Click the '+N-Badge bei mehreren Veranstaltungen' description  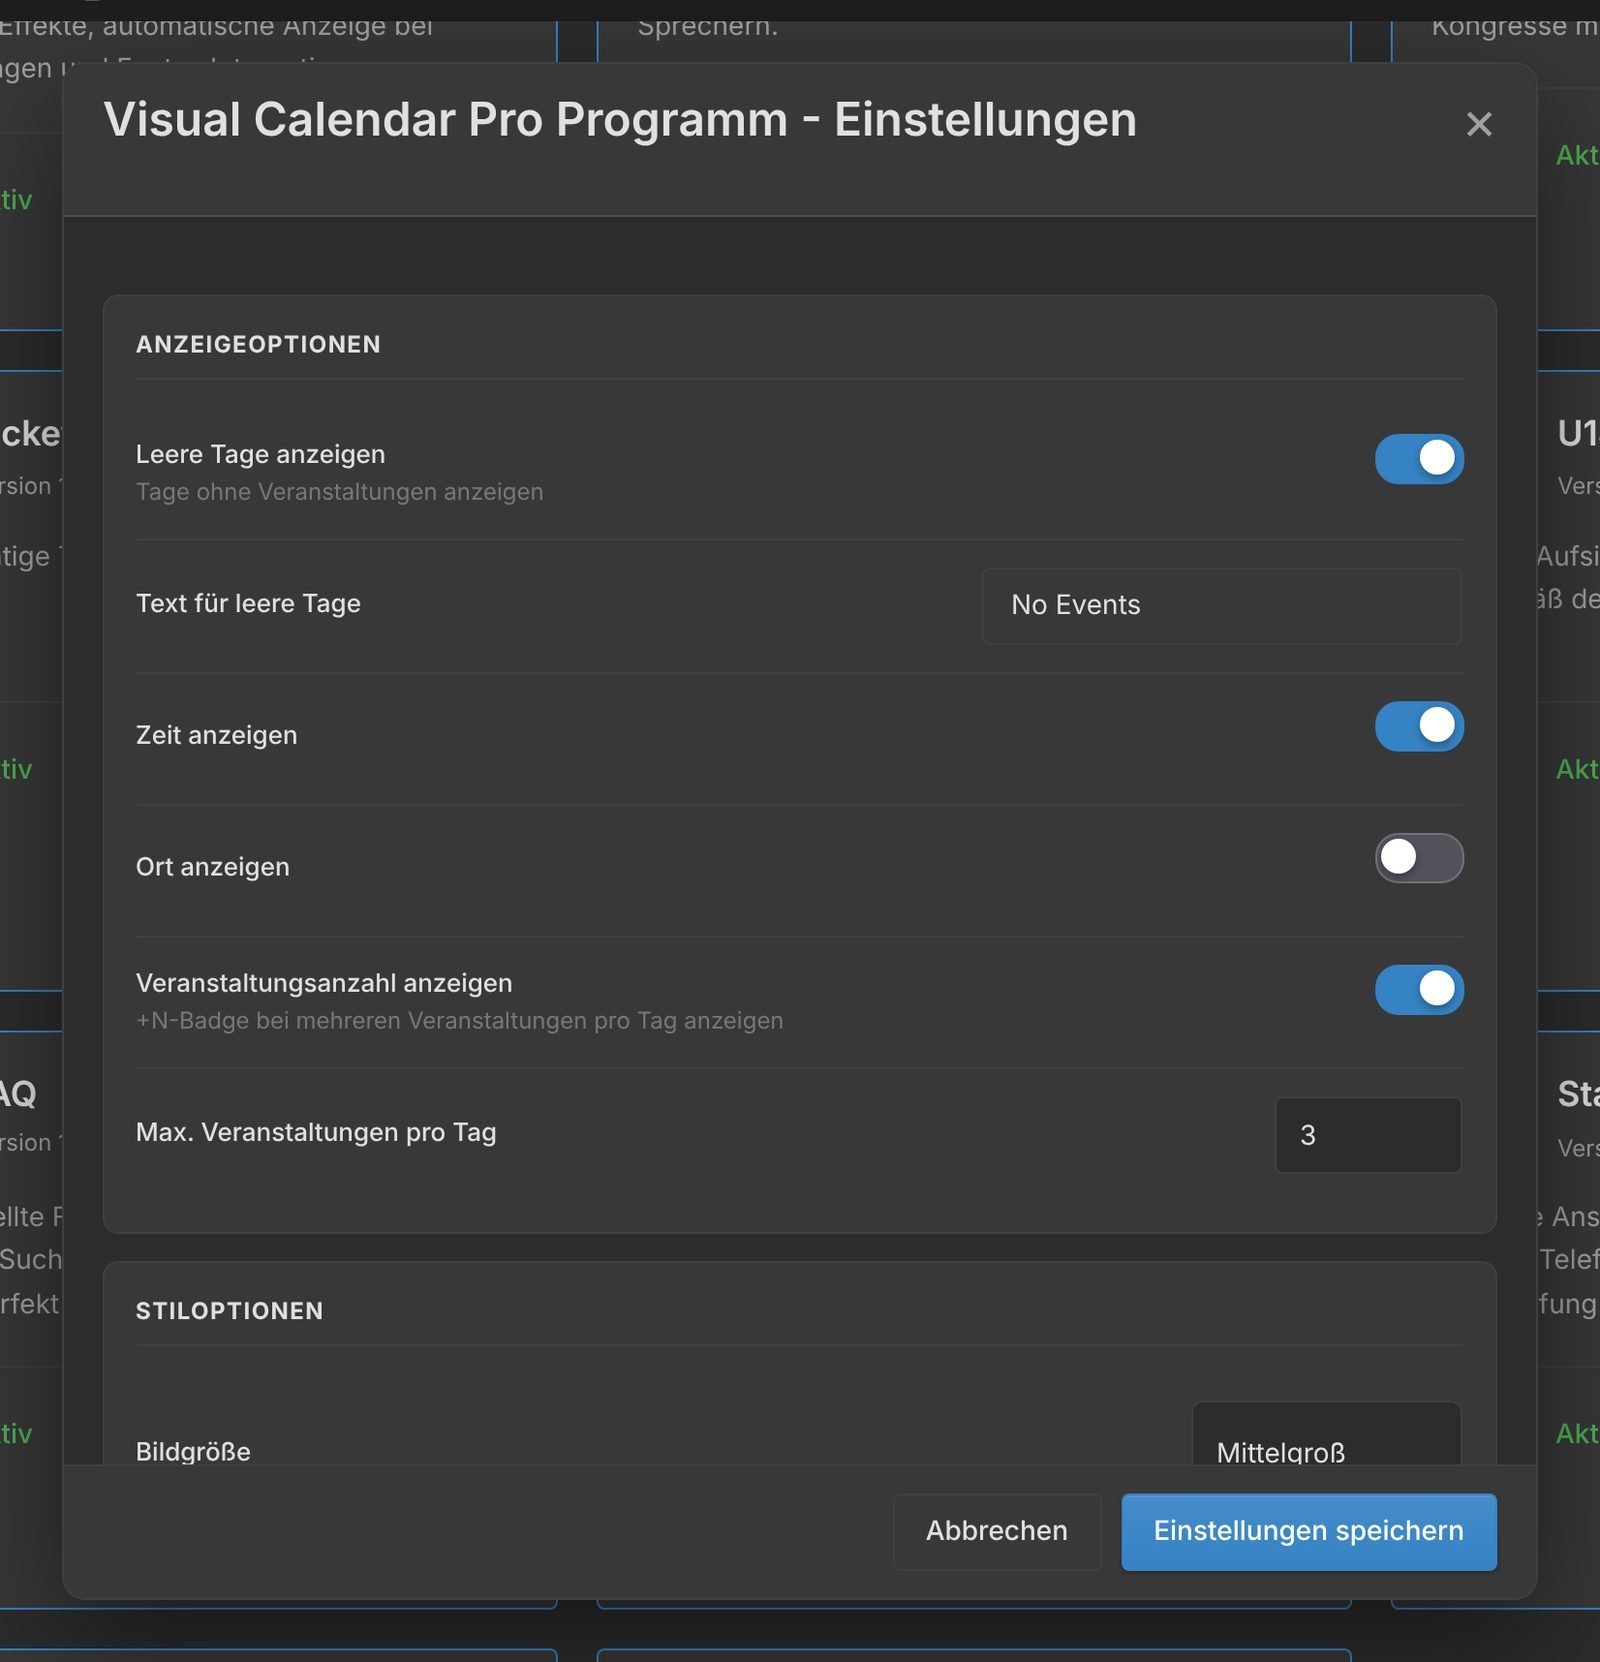(459, 1021)
